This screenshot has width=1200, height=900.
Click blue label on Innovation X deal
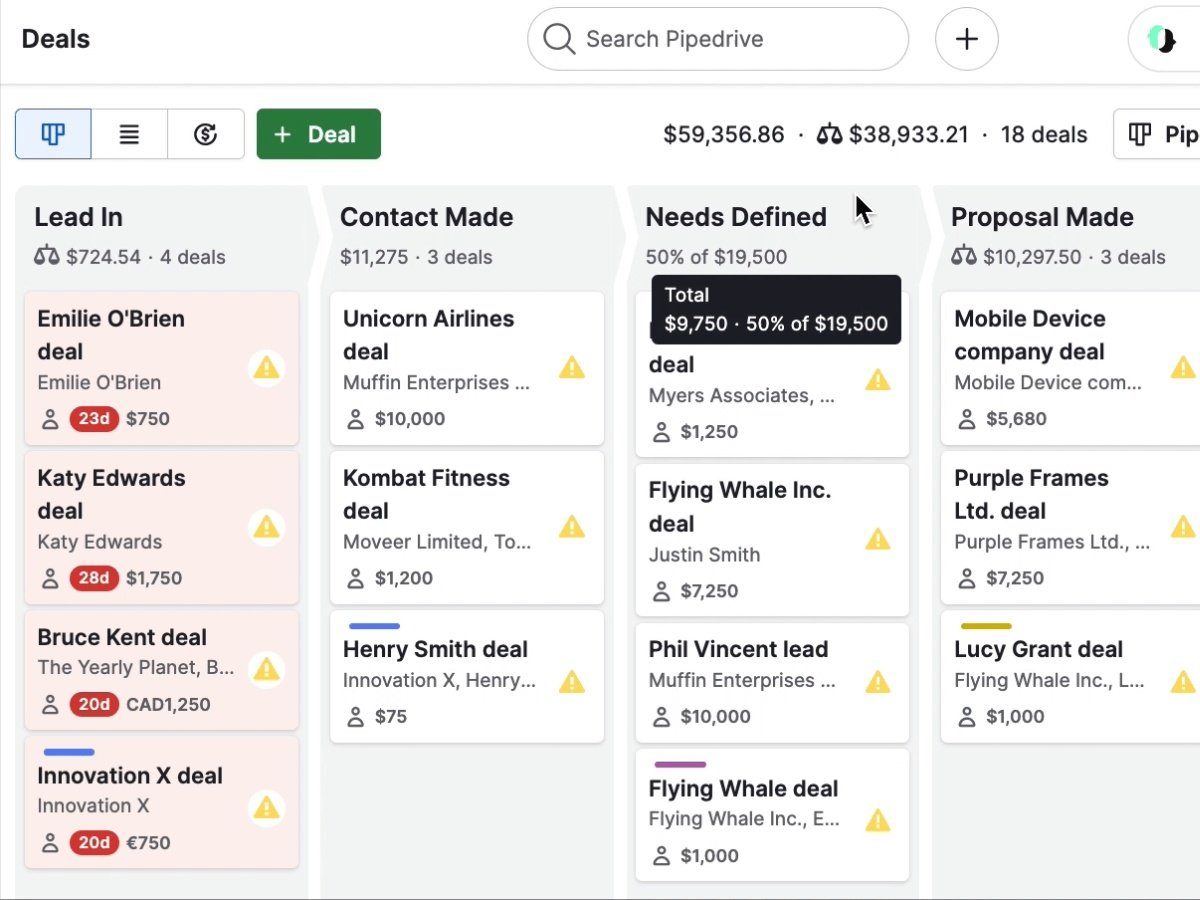69,752
